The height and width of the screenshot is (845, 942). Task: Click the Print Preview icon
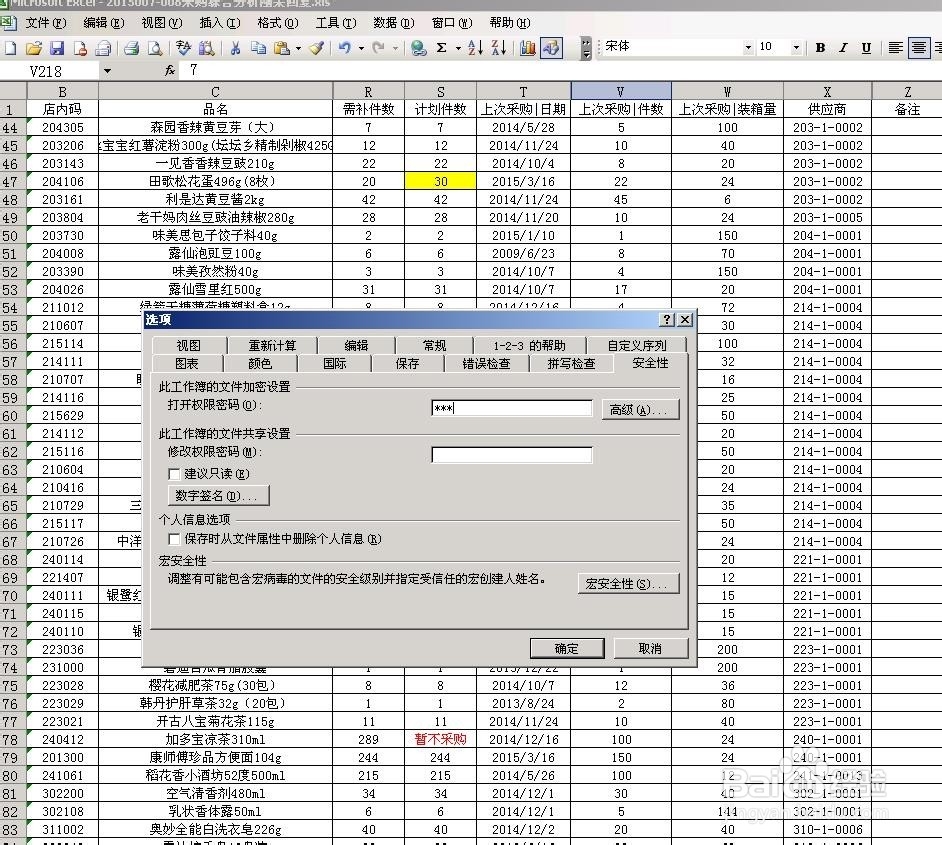[156, 47]
